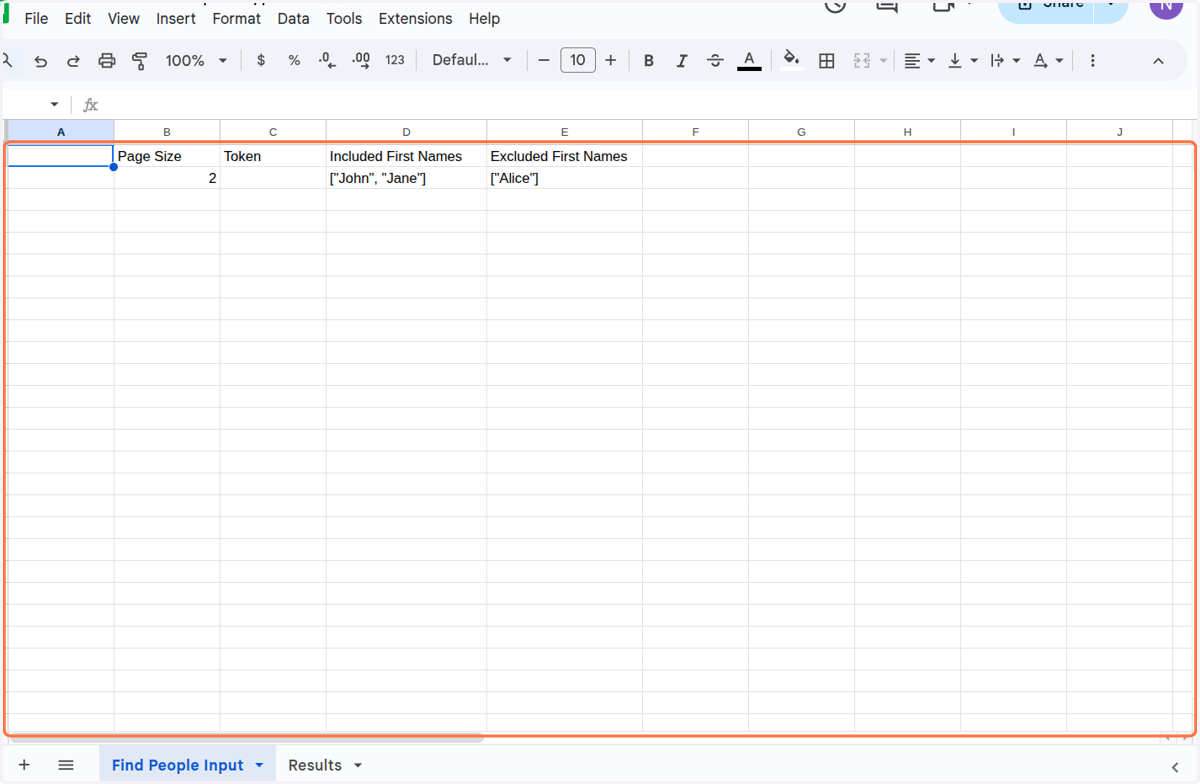
Task: Select column E header
Action: coord(565,132)
